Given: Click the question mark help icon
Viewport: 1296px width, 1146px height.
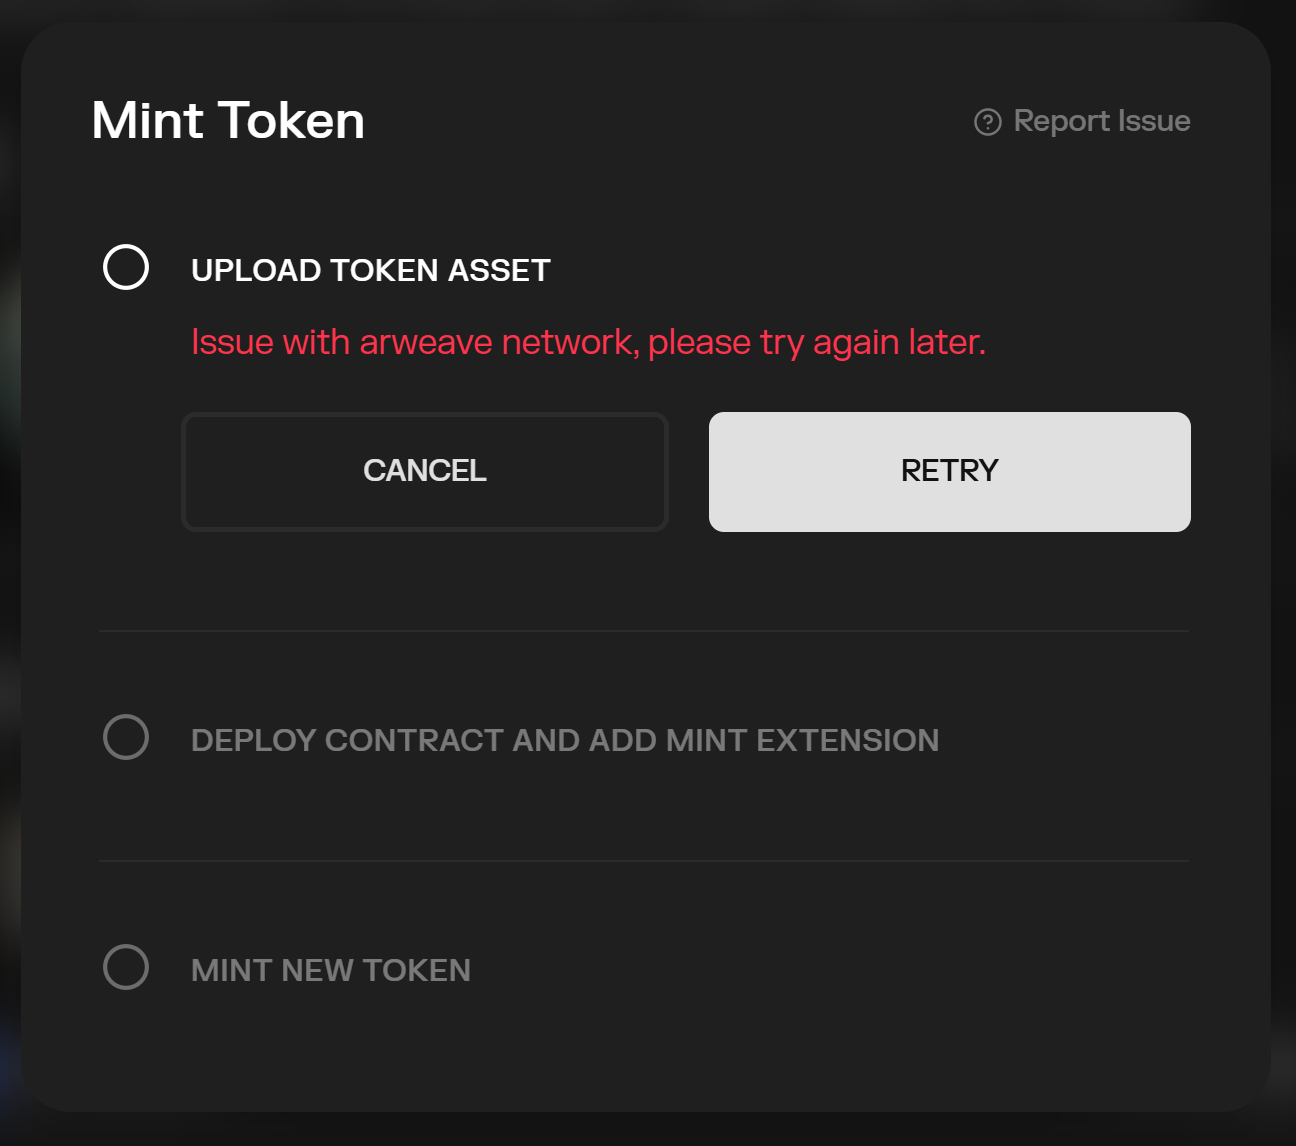Looking at the screenshot, I should 987,122.
